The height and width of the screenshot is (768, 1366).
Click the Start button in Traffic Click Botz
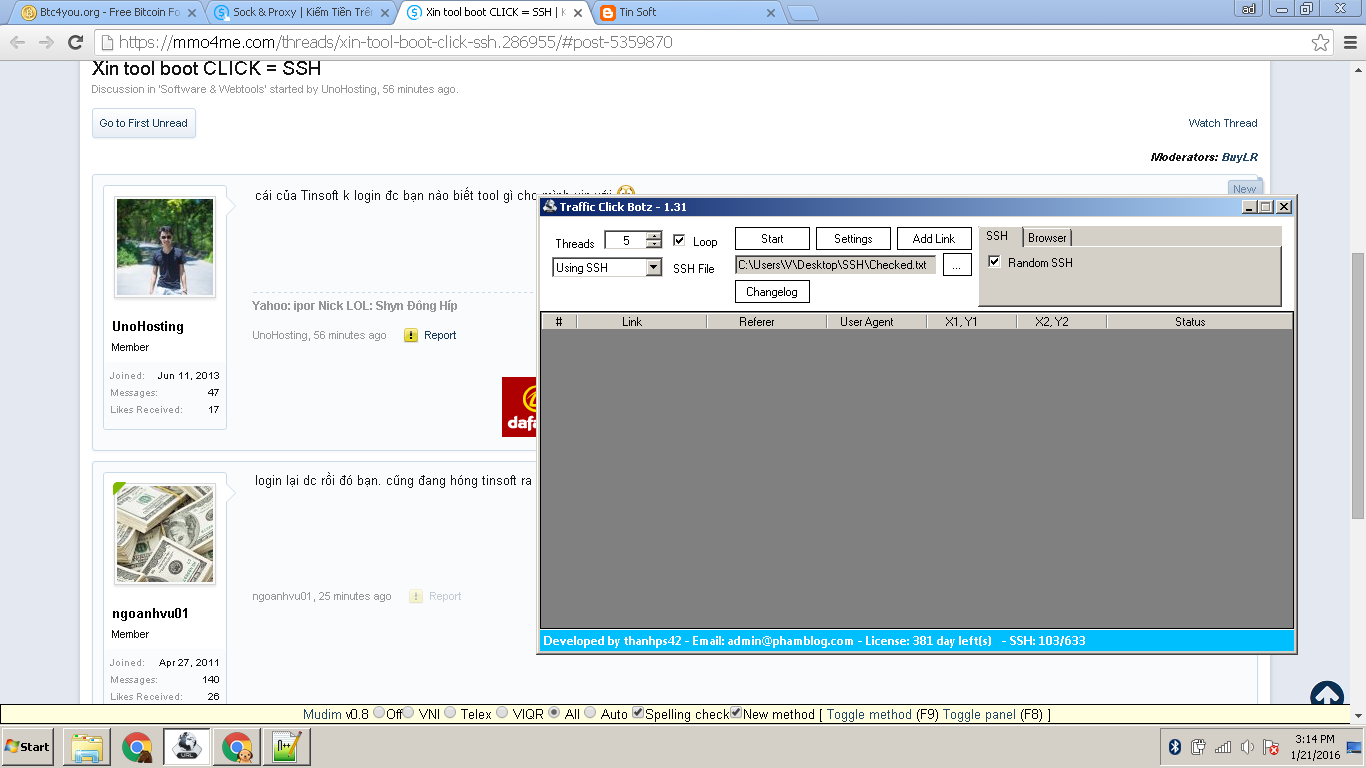772,239
